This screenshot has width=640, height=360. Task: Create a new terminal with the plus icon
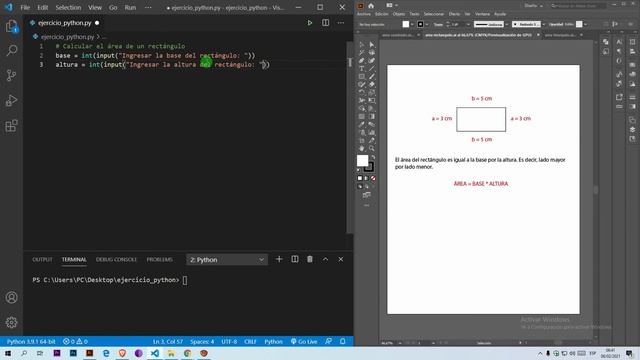279,259
